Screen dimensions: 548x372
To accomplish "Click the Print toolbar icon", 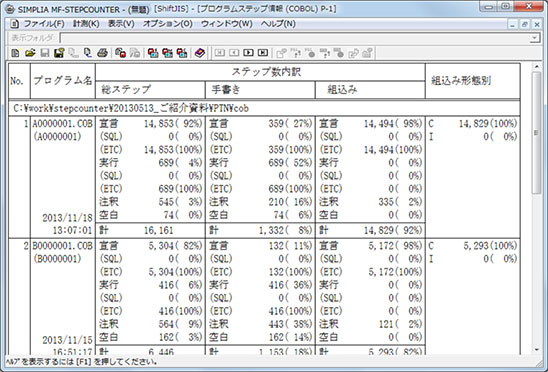I will pos(102,53).
